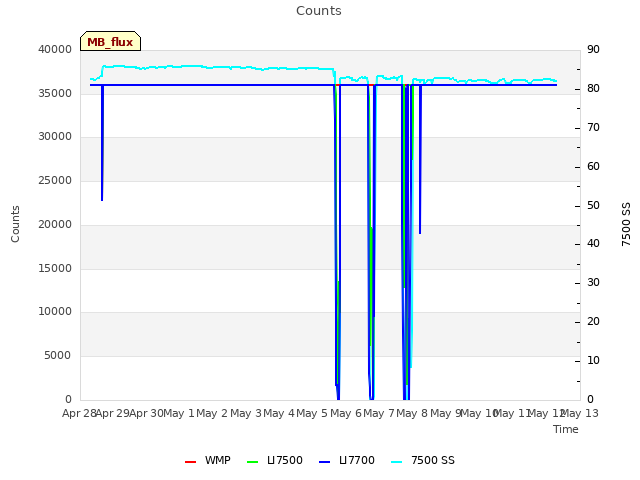Click the LI7700 dip after May 8
This screenshot has width=640, height=480.
[420, 159]
